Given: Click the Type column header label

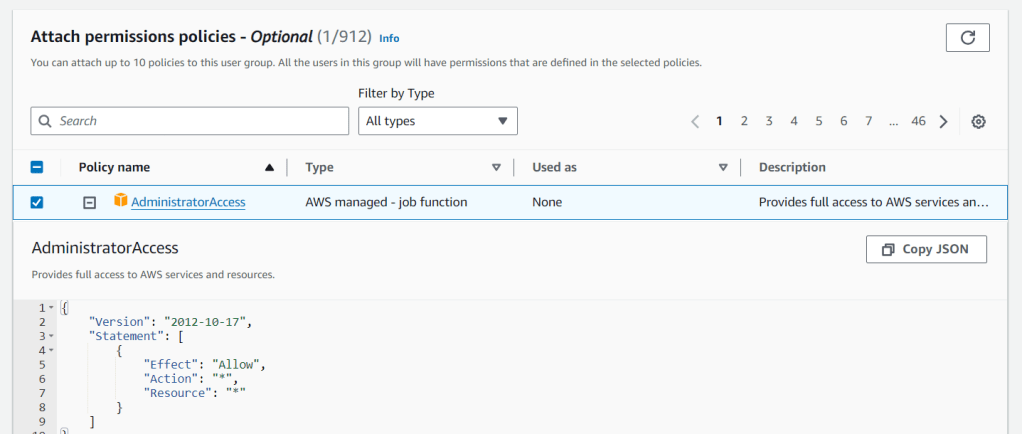Looking at the screenshot, I should coord(319,167).
